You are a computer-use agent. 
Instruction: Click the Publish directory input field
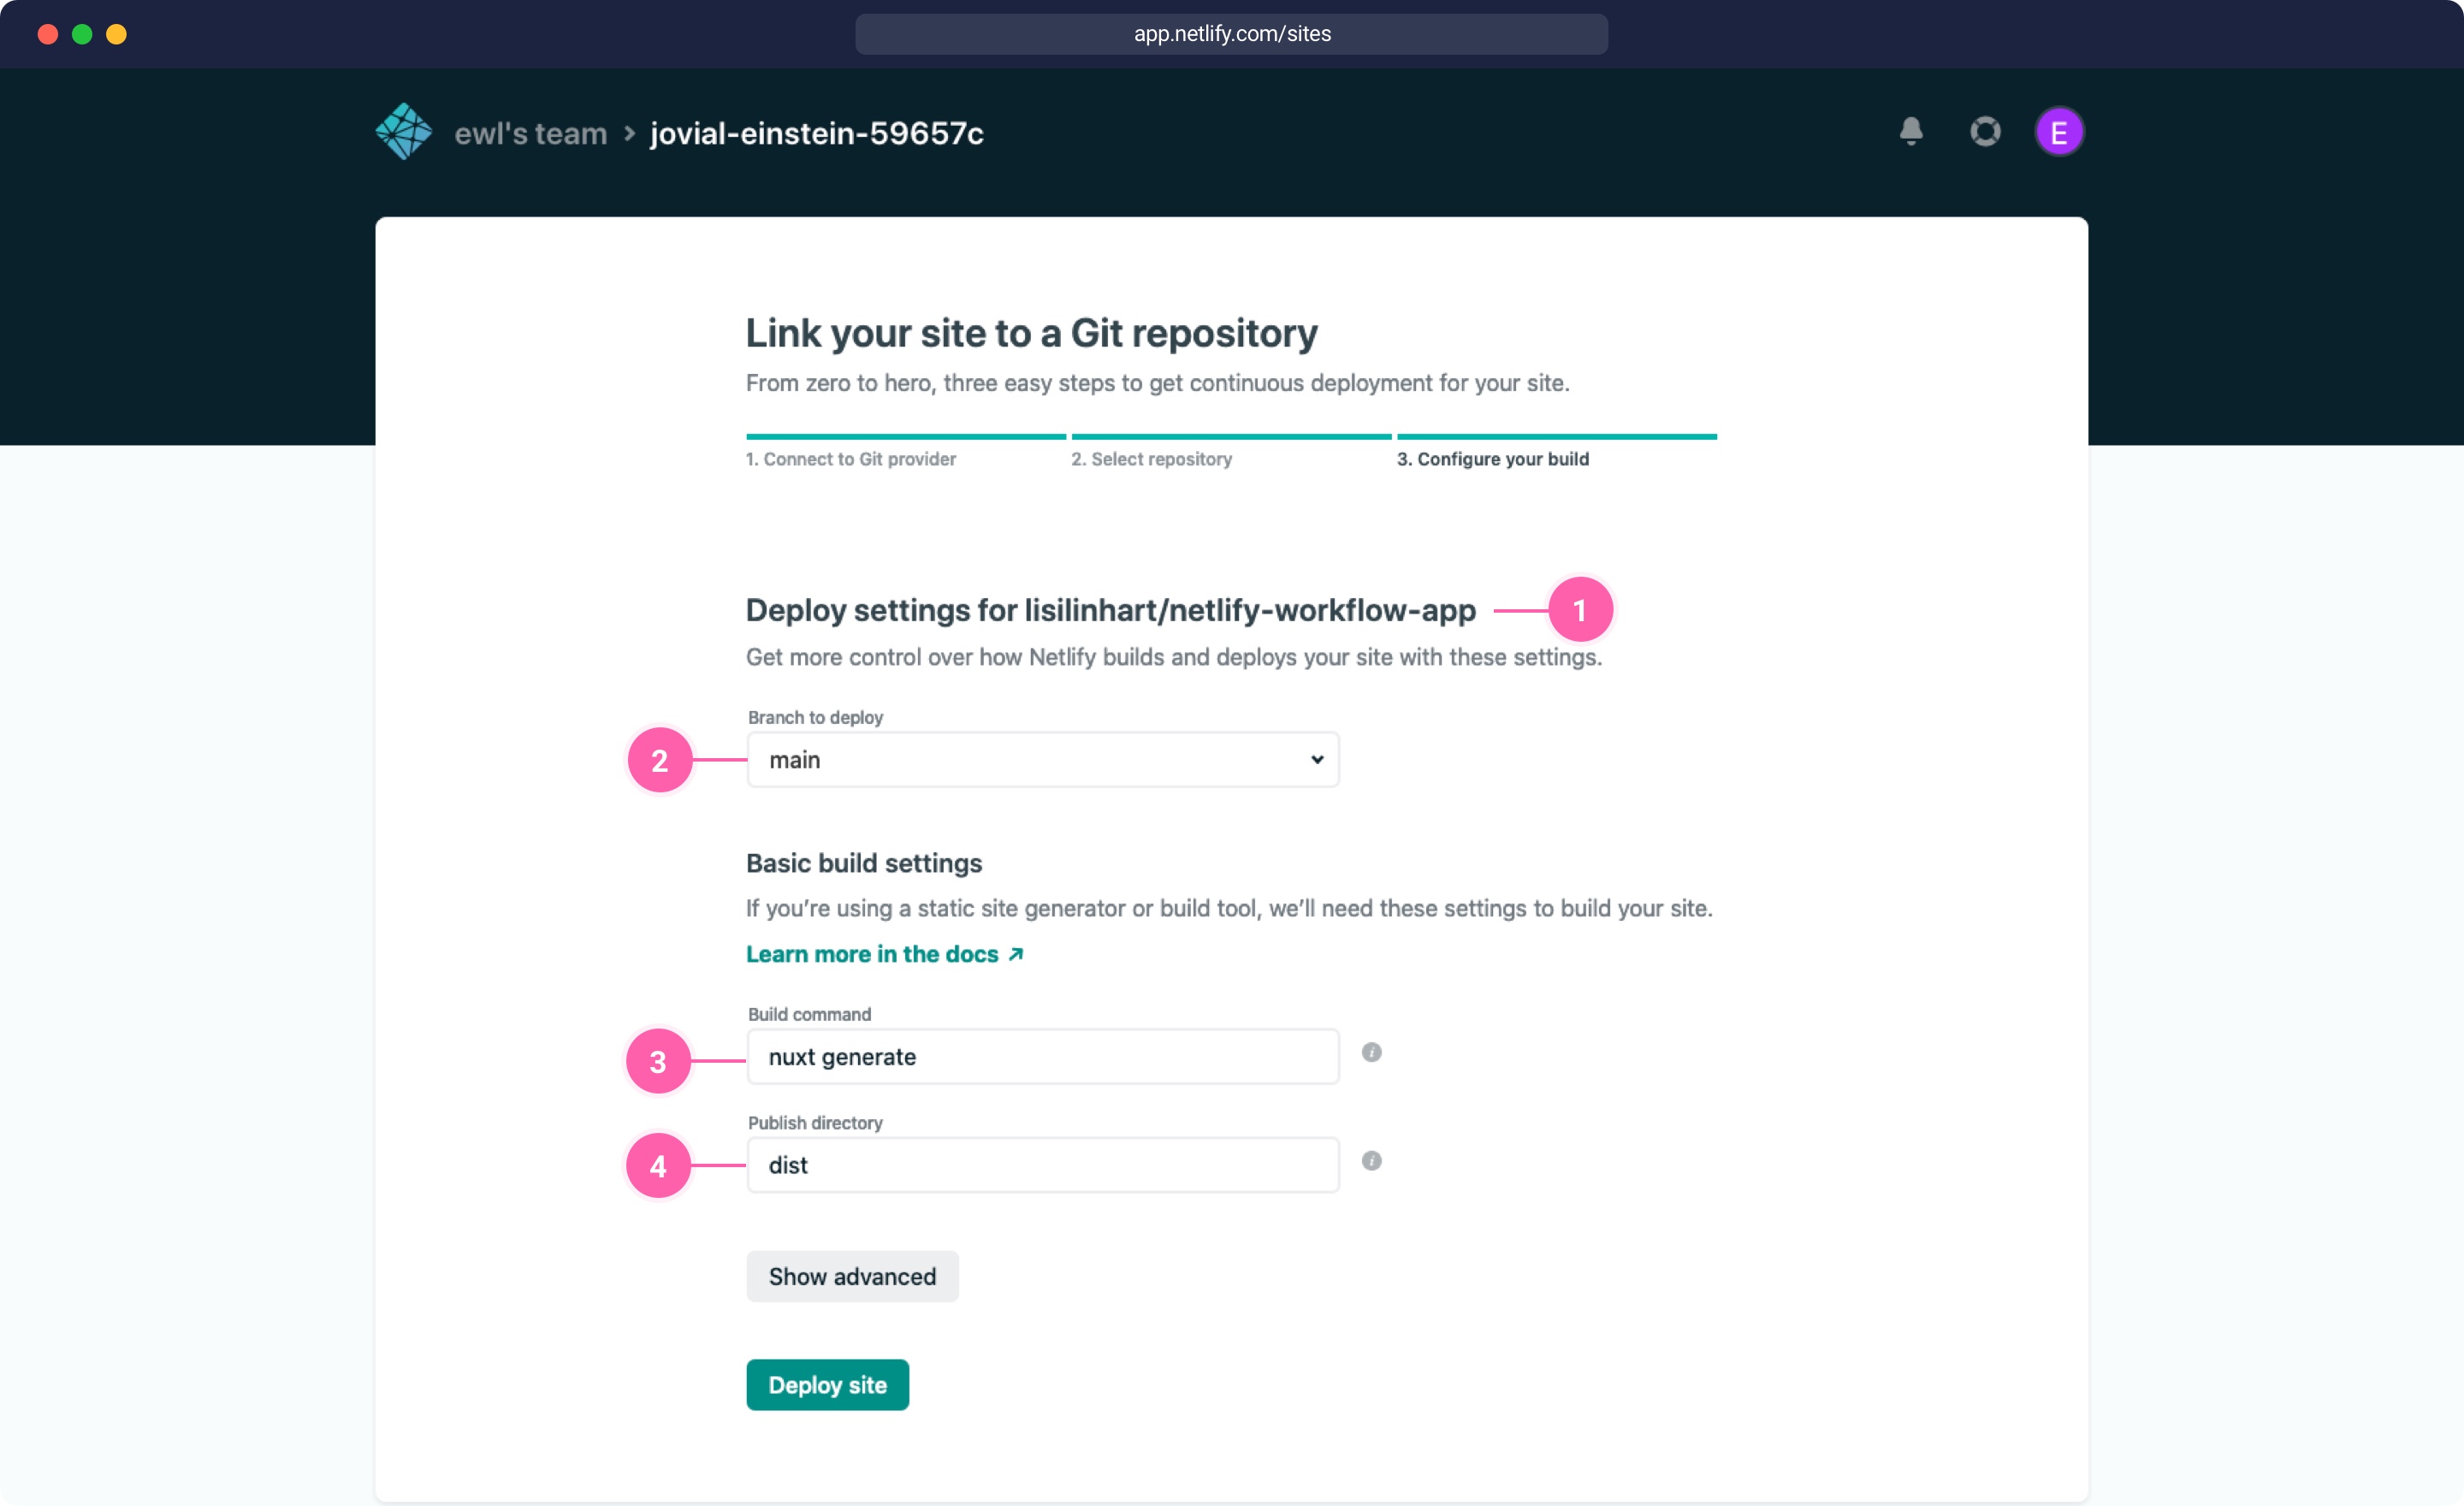point(1043,1165)
